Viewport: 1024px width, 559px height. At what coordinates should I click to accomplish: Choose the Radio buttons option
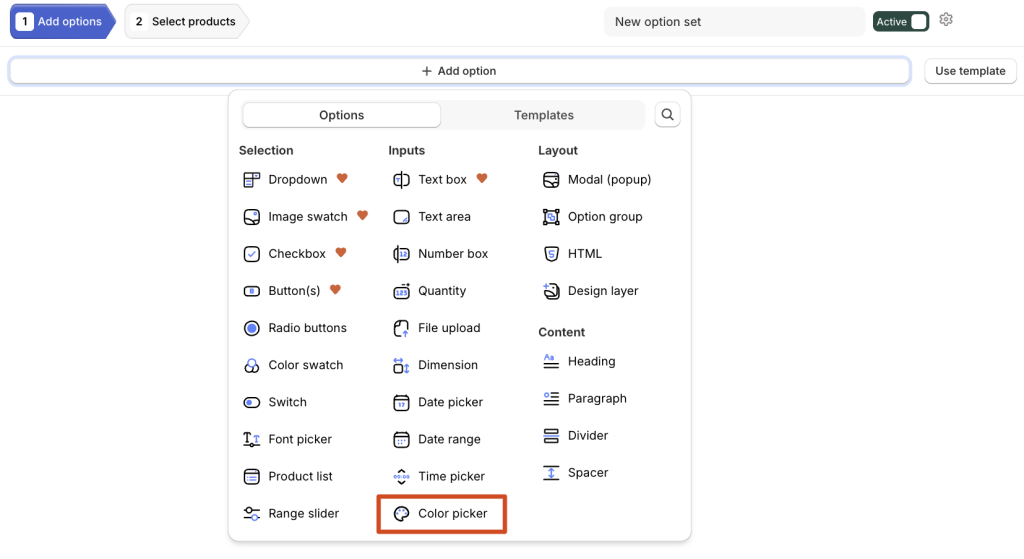click(x=295, y=328)
